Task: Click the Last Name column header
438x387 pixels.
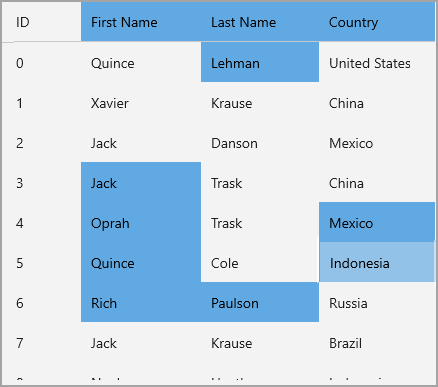Action: pos(260,22)
